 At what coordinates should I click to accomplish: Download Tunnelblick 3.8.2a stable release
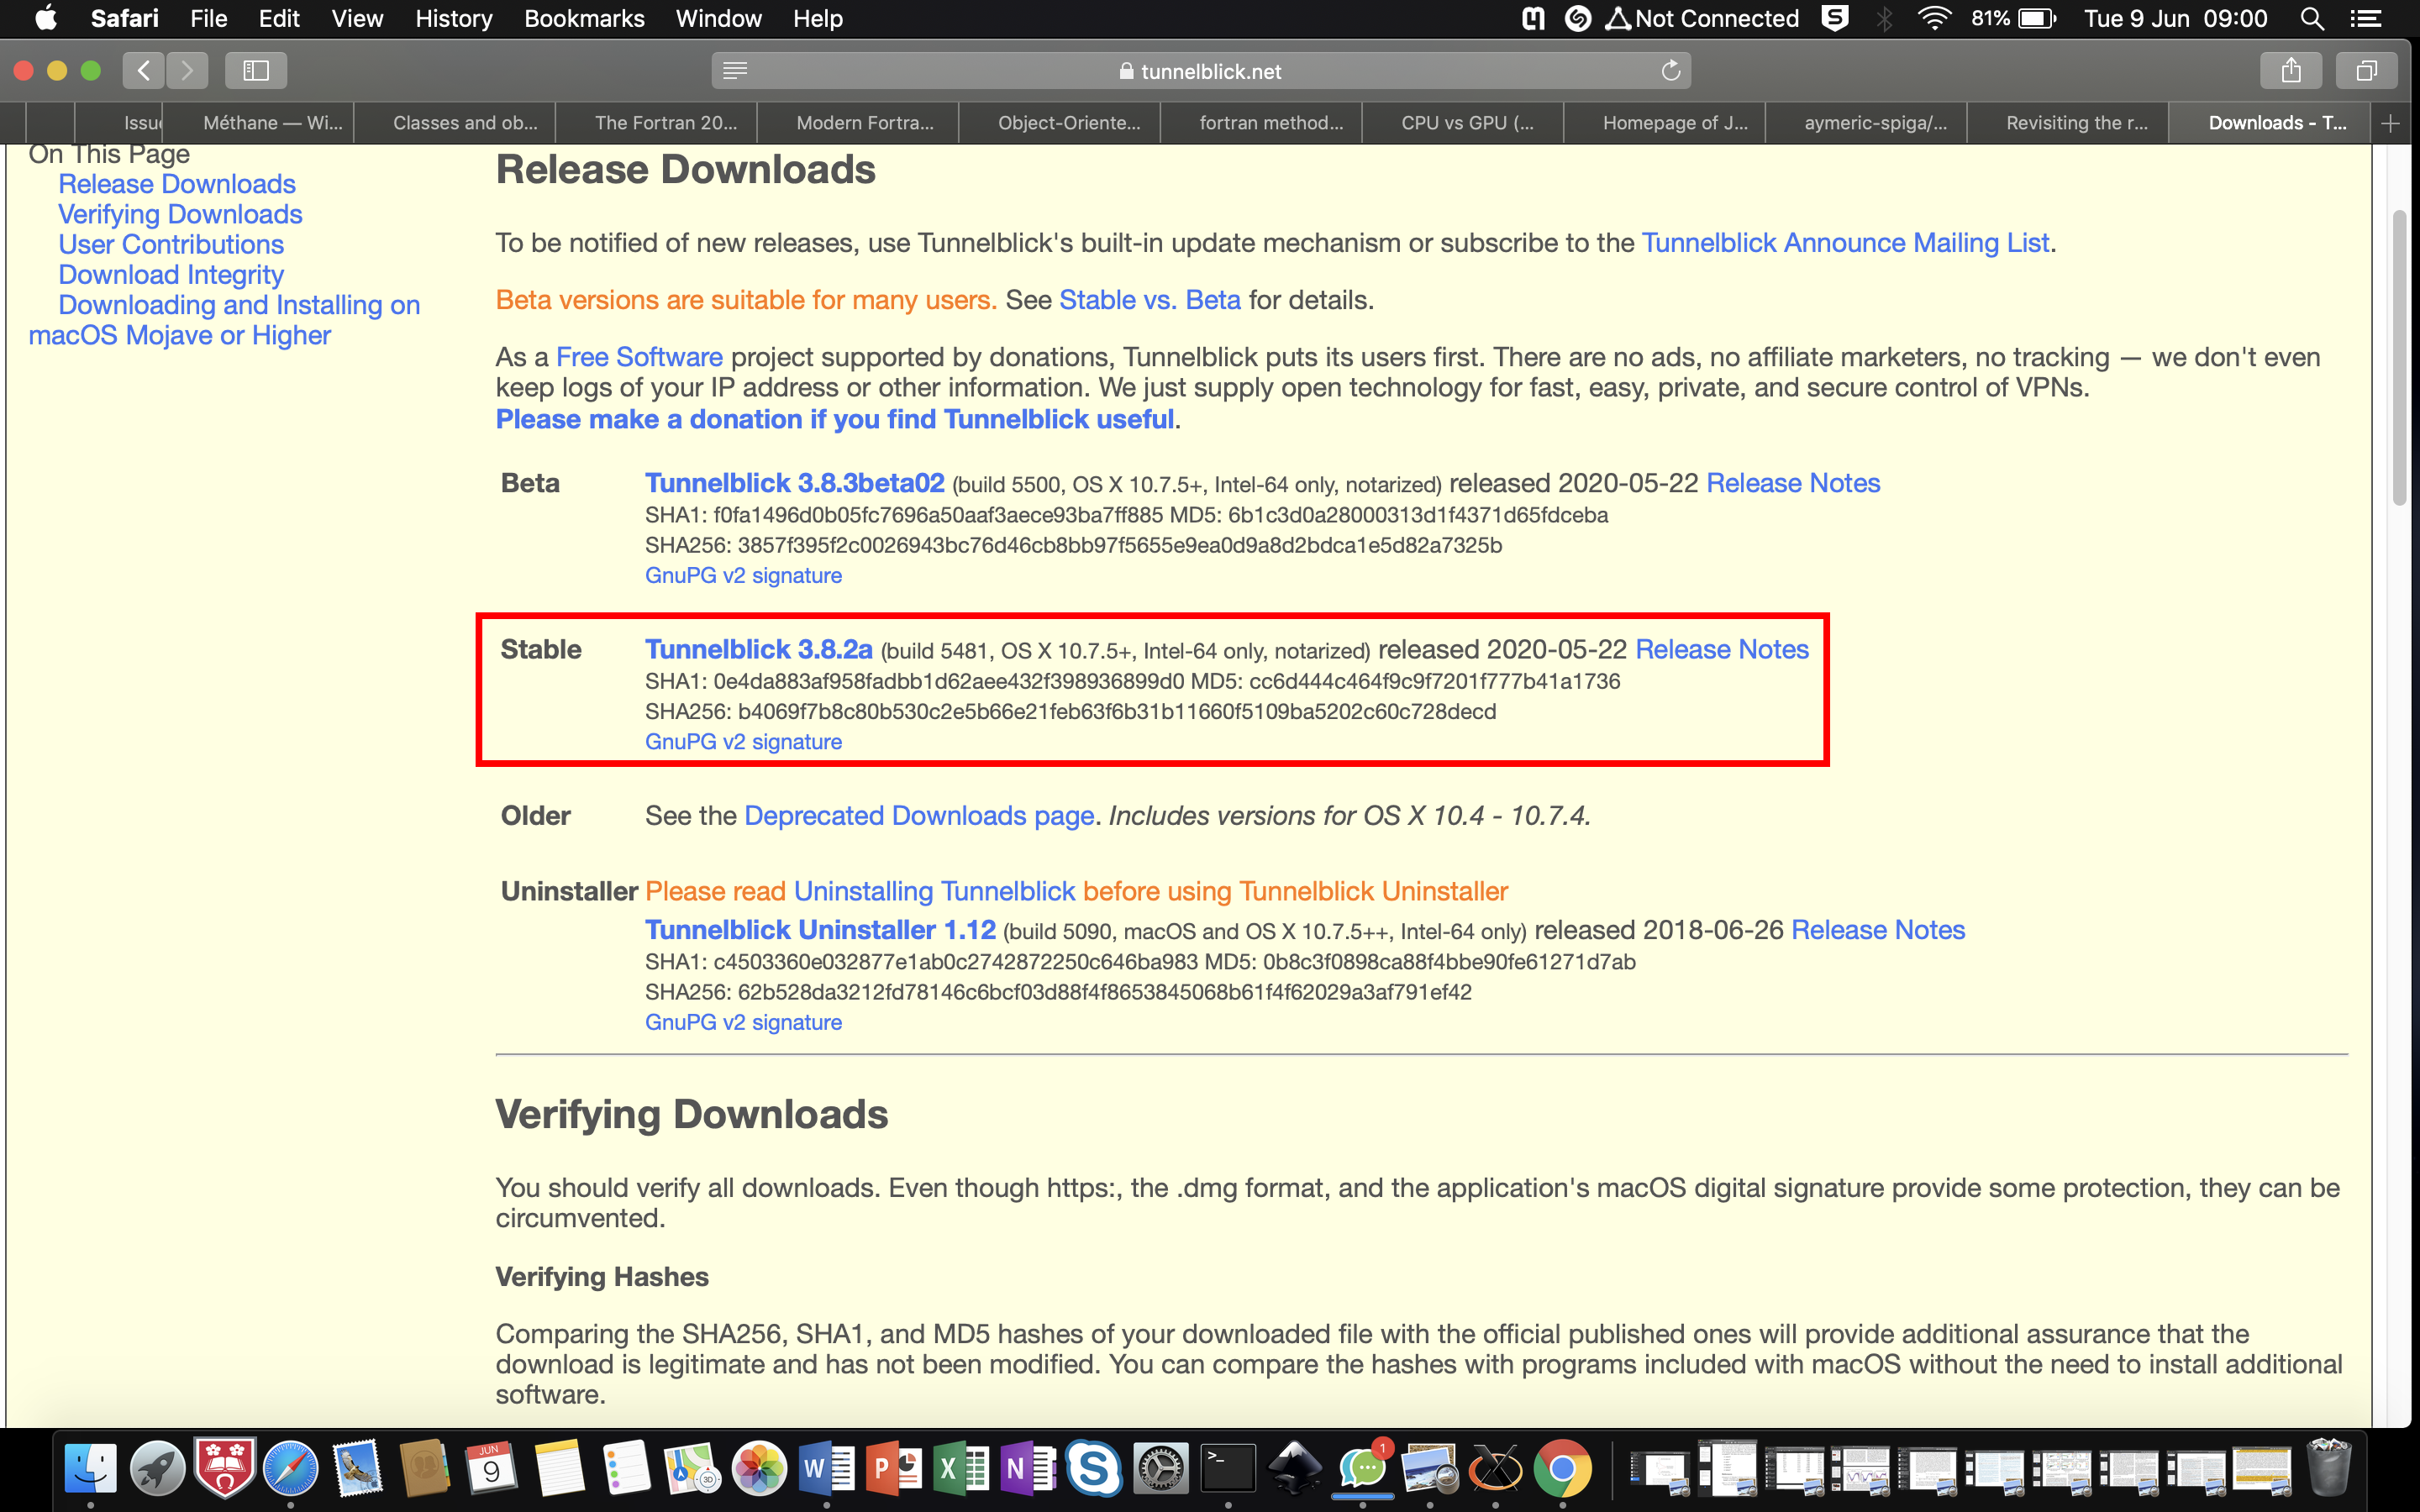pos(758,649)
